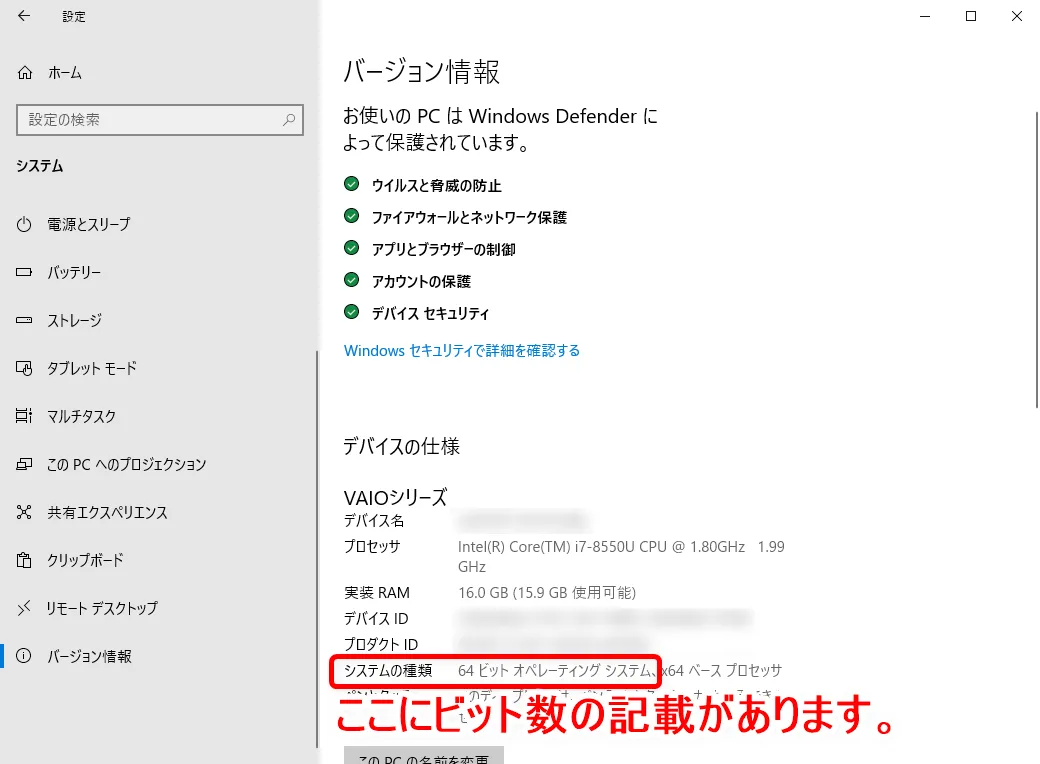The image size is (1040, 764).
Task: Click アプリとブラウザーの制御 text
Action: 443,249
